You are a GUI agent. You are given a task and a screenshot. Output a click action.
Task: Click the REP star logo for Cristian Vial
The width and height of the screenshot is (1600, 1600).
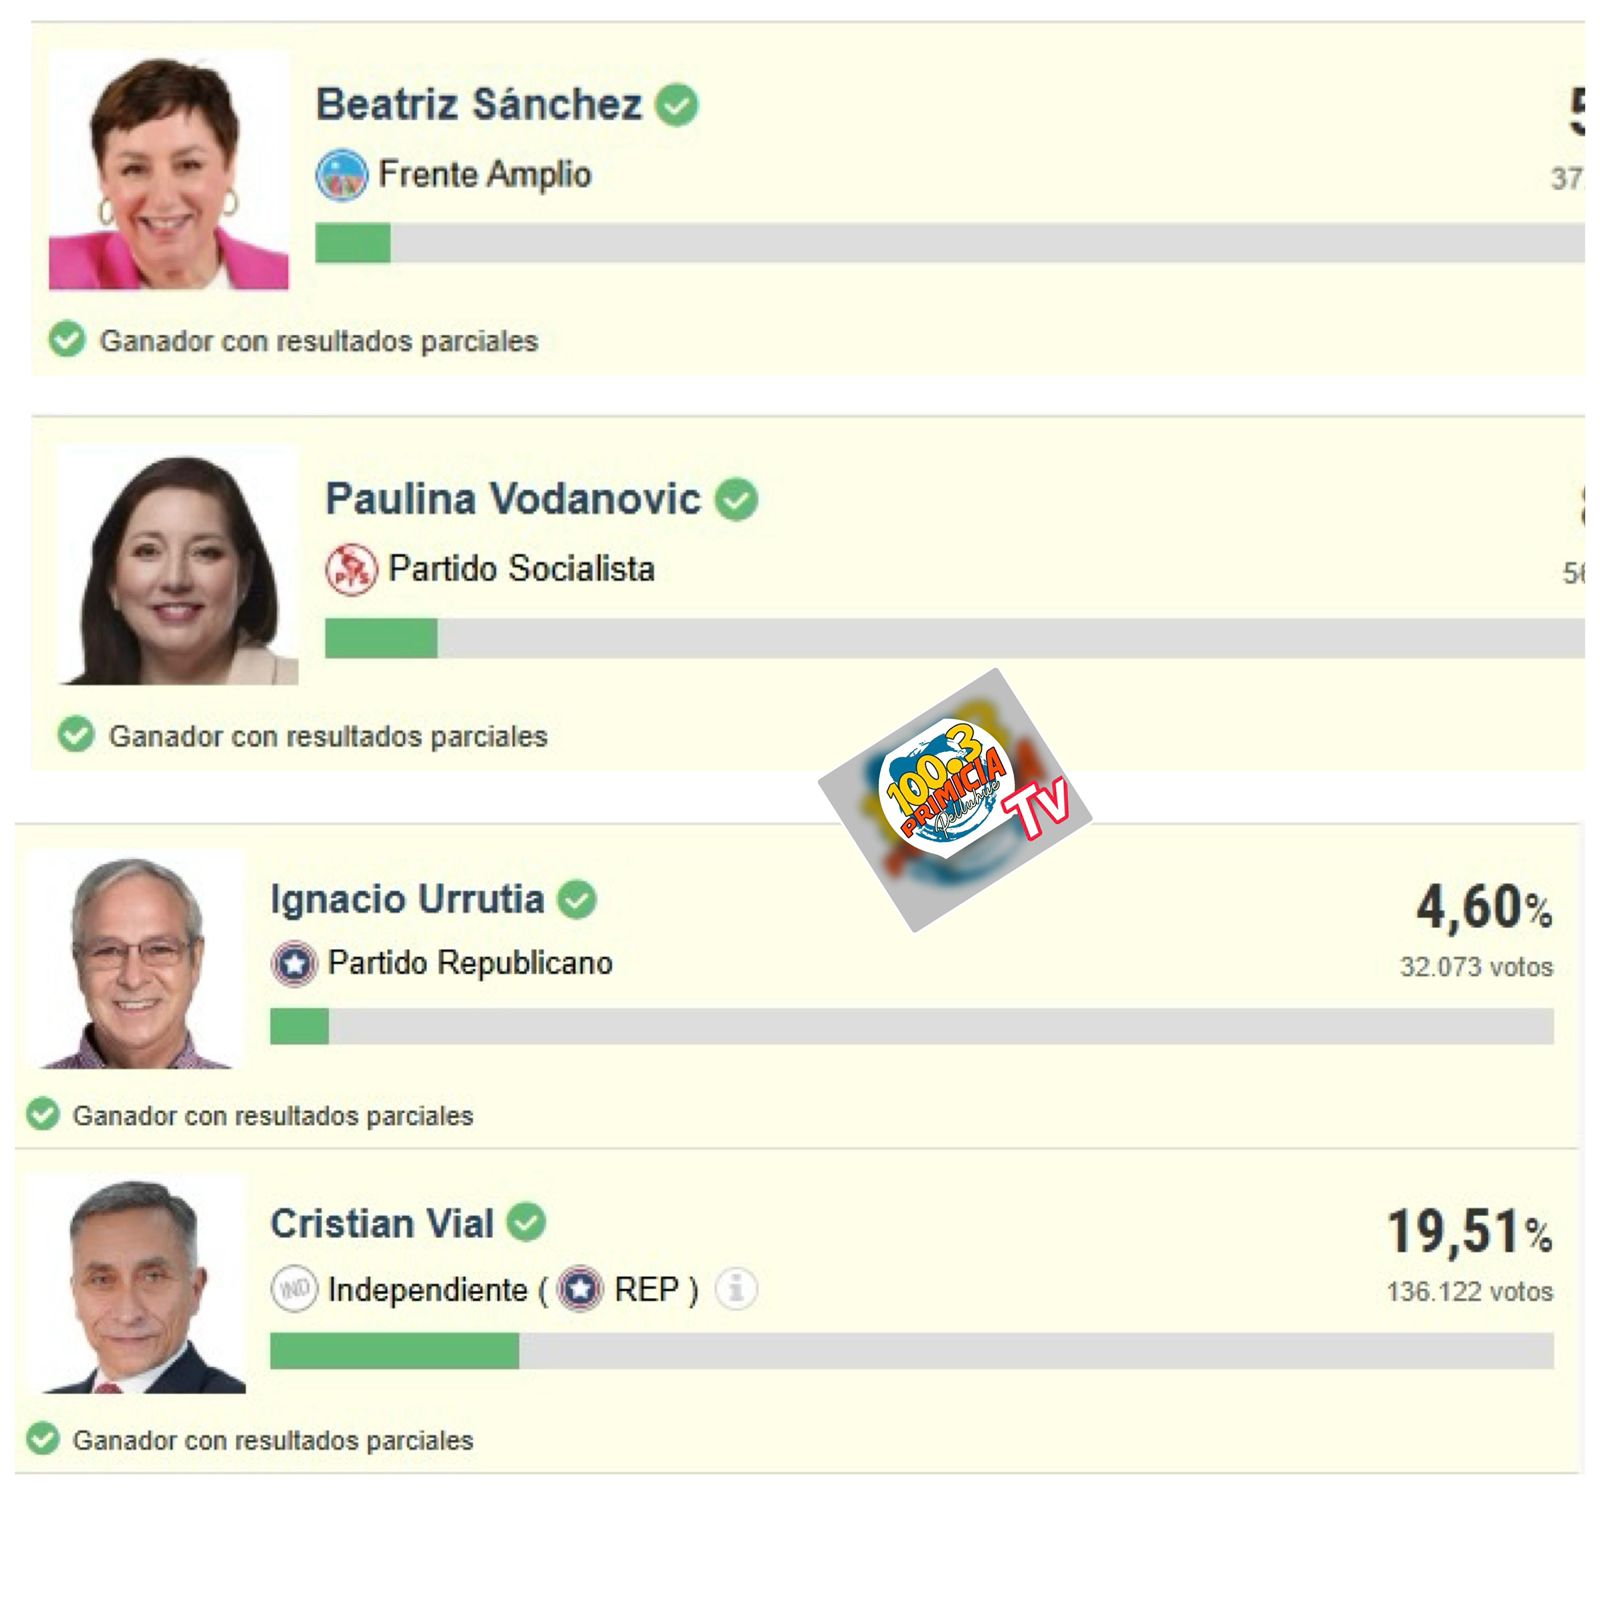point(581,1289)
